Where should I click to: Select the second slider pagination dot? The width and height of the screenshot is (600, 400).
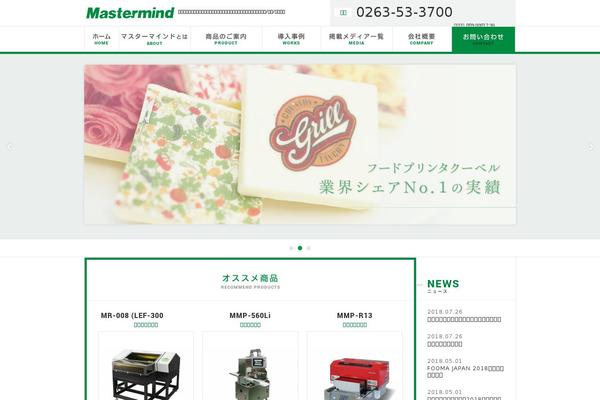300,248
